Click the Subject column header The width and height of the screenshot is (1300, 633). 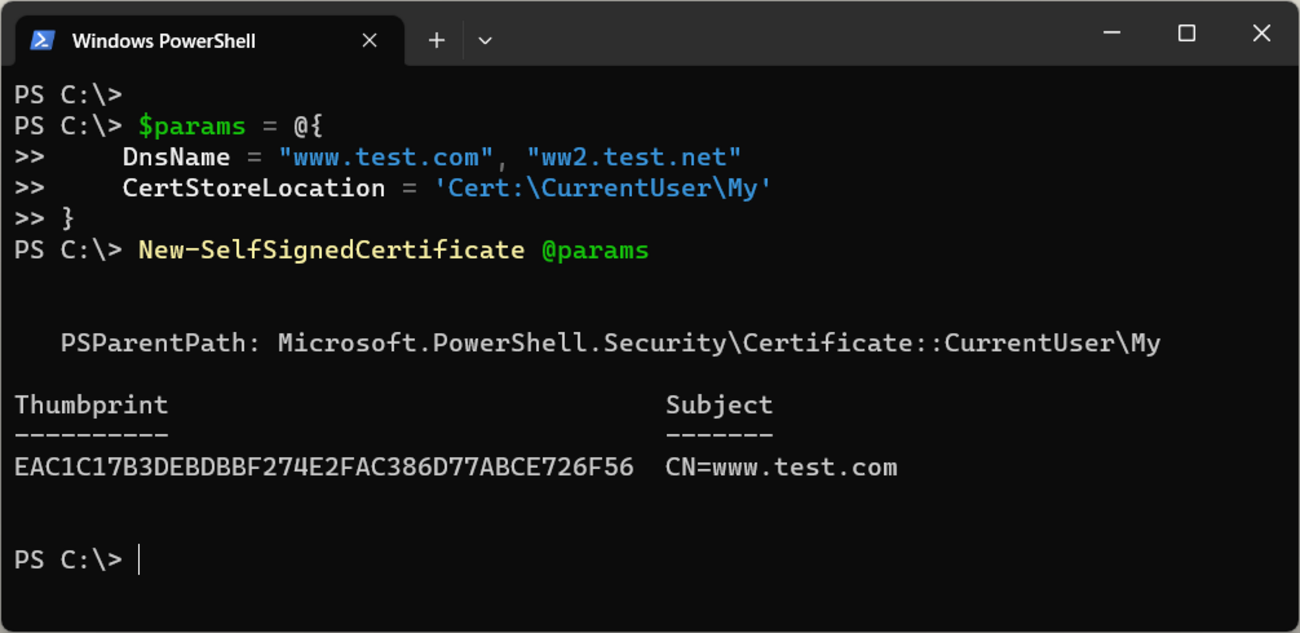coord(719,405)
